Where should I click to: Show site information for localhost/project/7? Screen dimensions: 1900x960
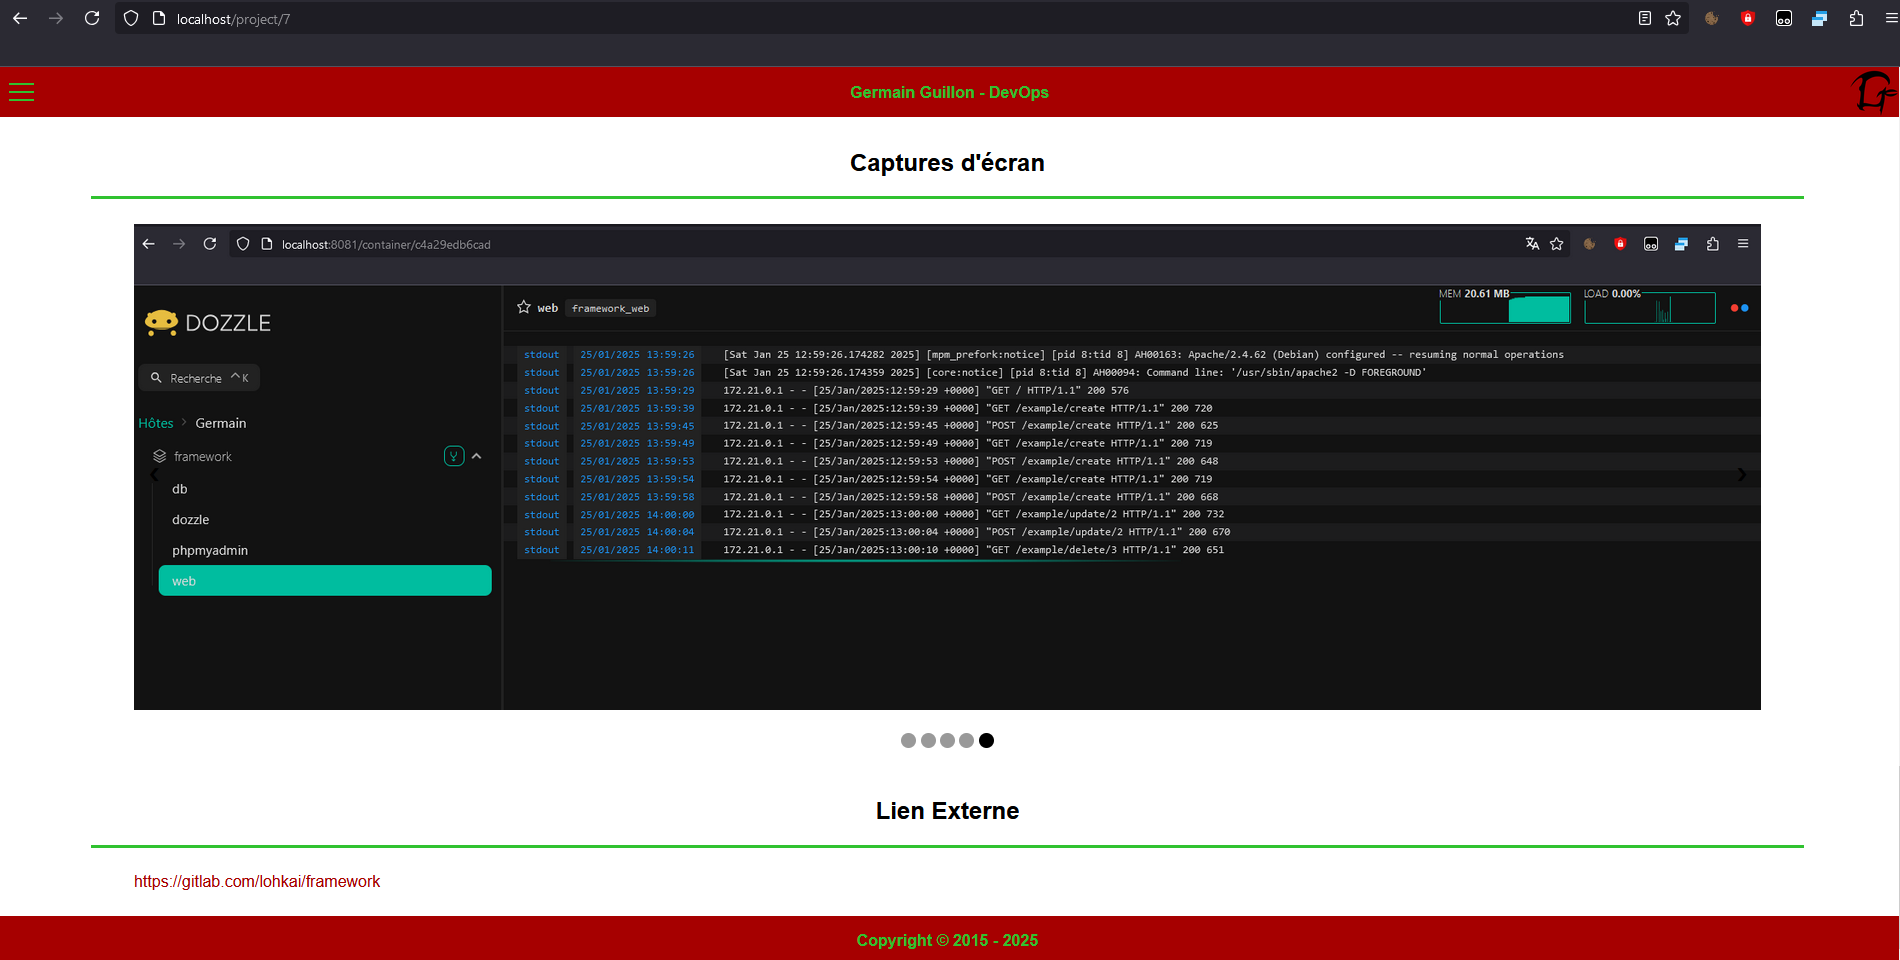click(x=158, y=19)
